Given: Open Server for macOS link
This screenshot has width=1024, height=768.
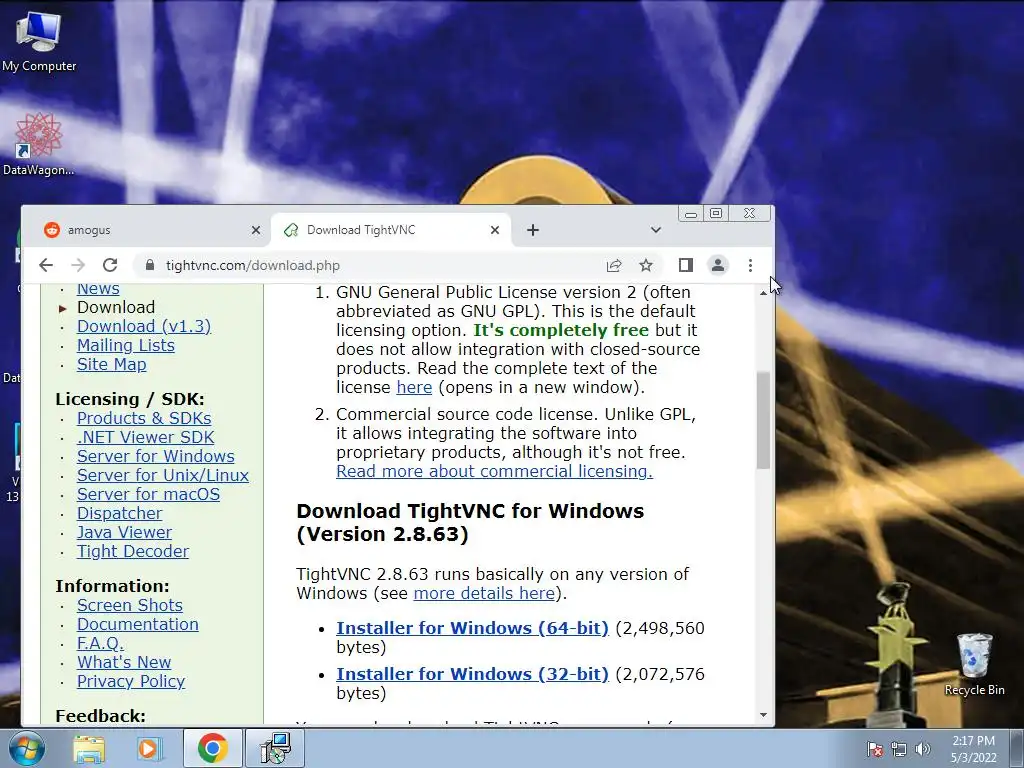Looking at the screenshot, I should pos(148,494).
